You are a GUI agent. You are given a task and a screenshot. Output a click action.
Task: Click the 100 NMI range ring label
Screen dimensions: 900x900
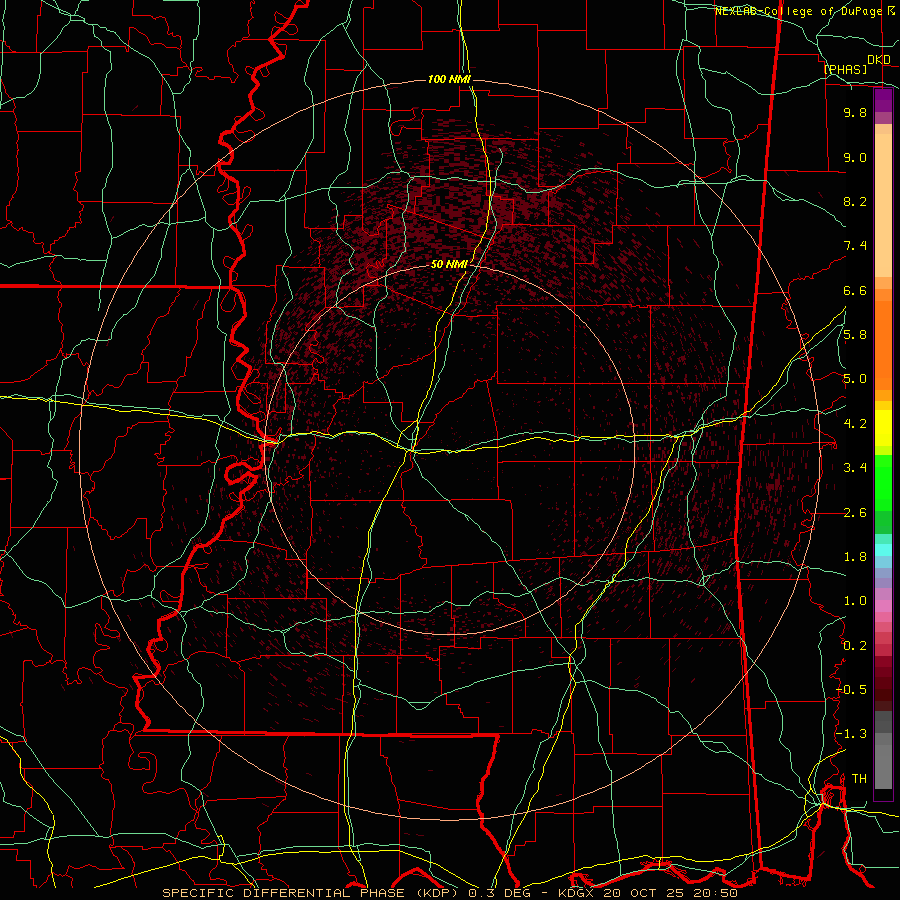(x=449, y=79)
